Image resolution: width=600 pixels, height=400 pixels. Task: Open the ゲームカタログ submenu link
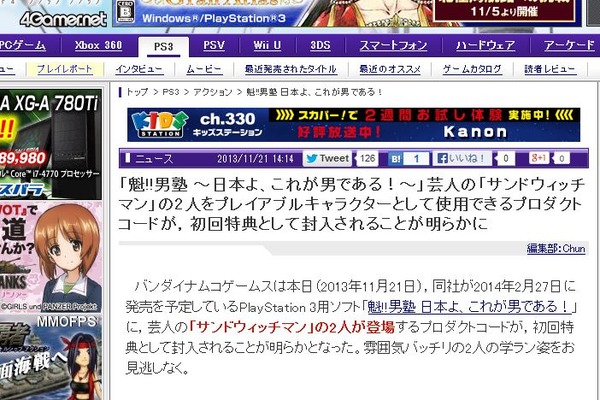[x=472, y=69]
